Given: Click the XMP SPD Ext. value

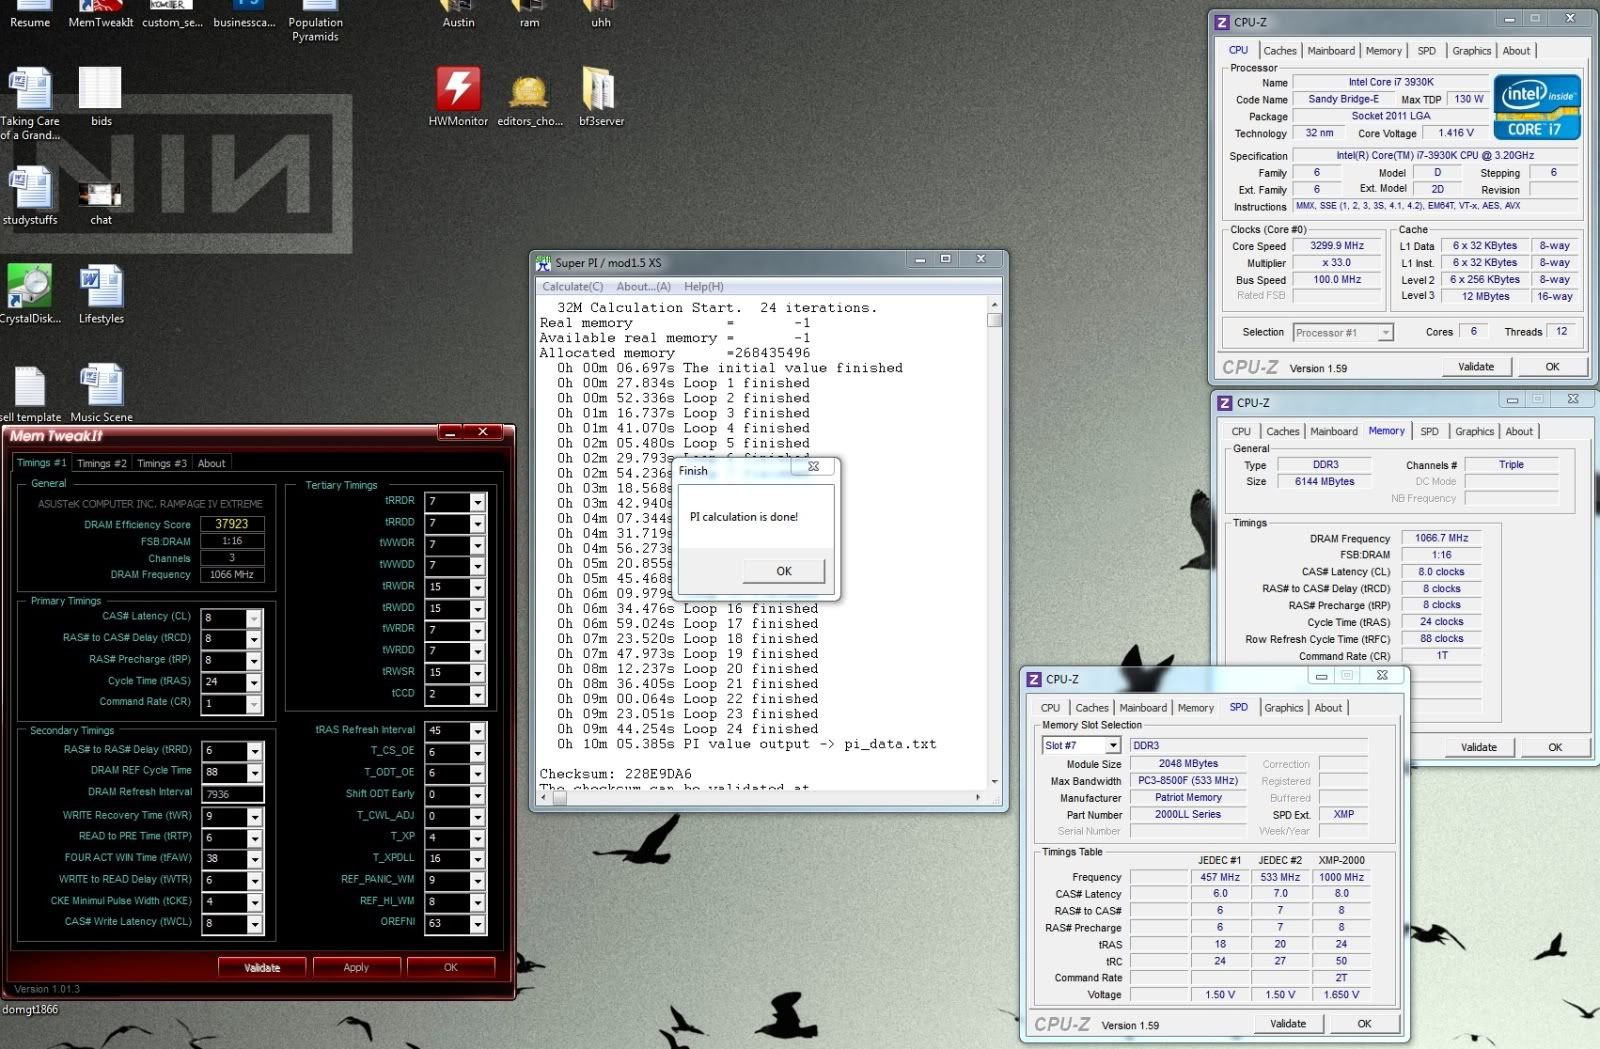Looking at the screenshot, I should tap(1344, 815).
